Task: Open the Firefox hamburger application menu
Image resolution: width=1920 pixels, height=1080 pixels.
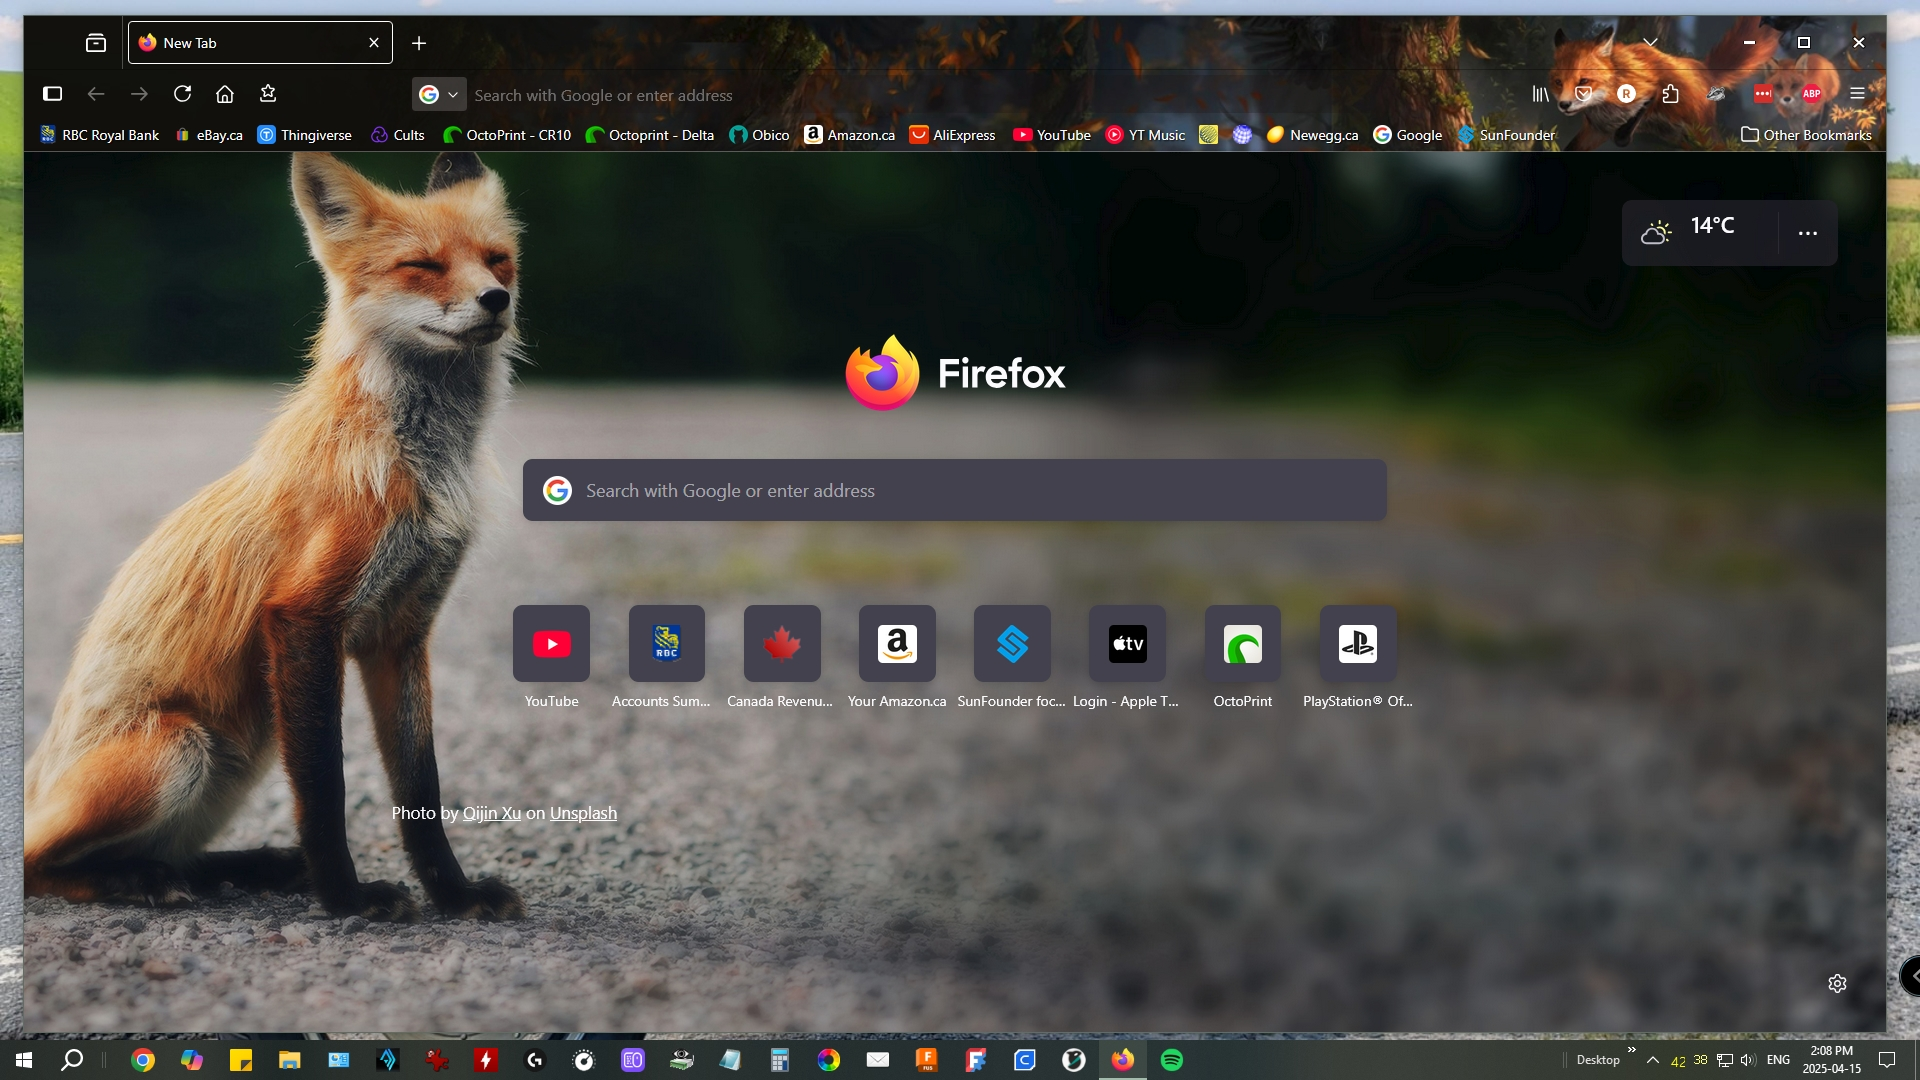Action: click(x=1857, y=94)
